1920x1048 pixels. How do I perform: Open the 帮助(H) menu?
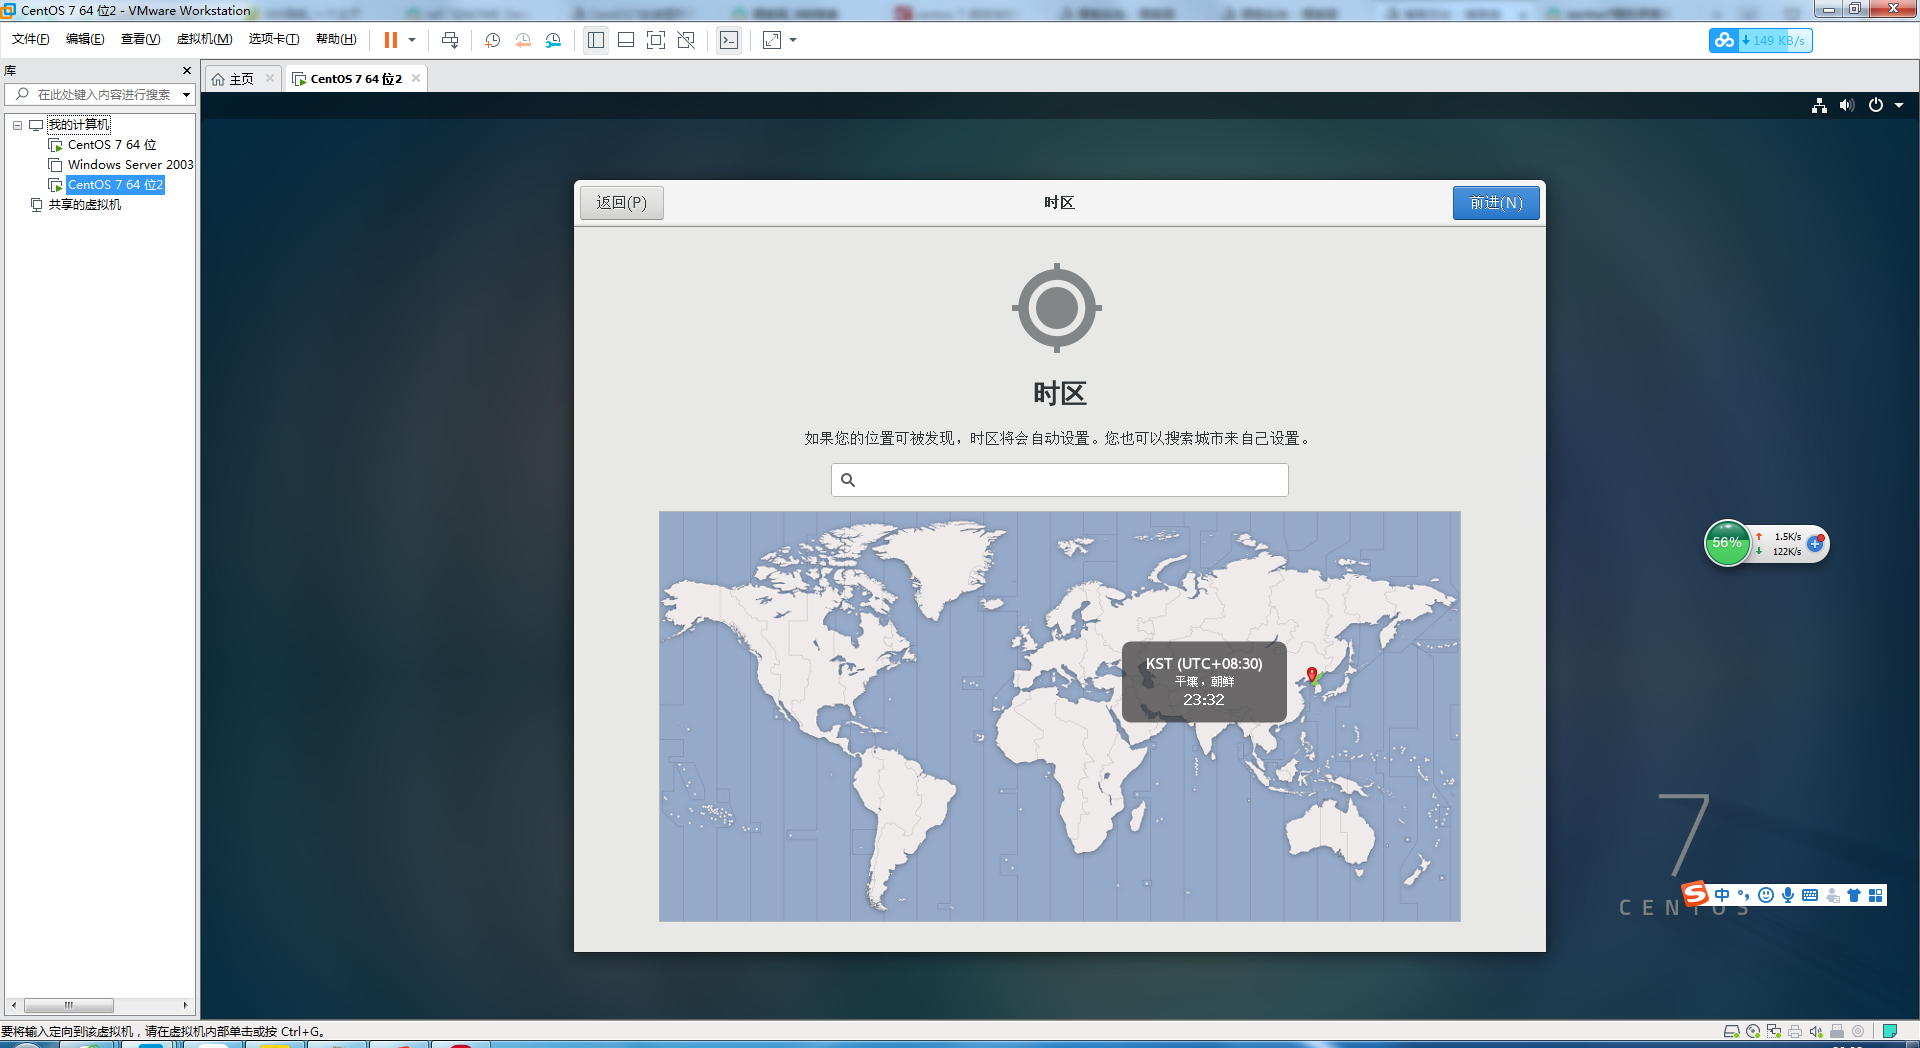click(x=336, y=39)
